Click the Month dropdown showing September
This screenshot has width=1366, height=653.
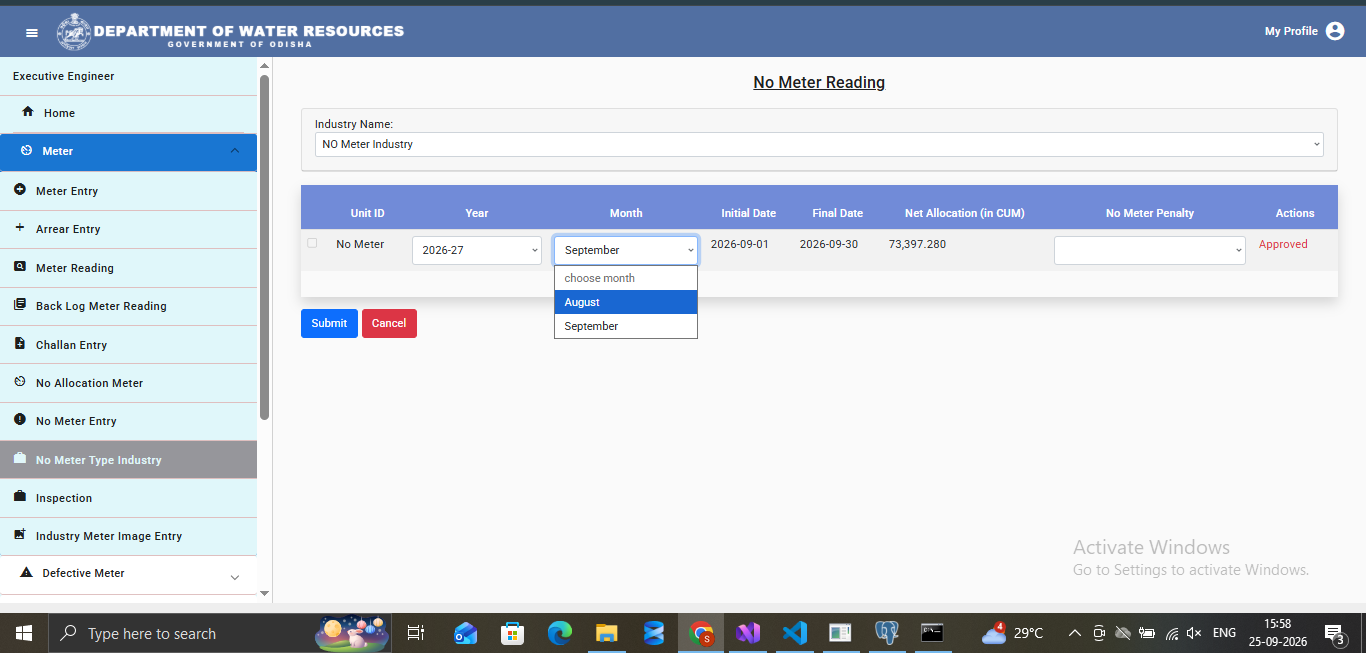626,250
